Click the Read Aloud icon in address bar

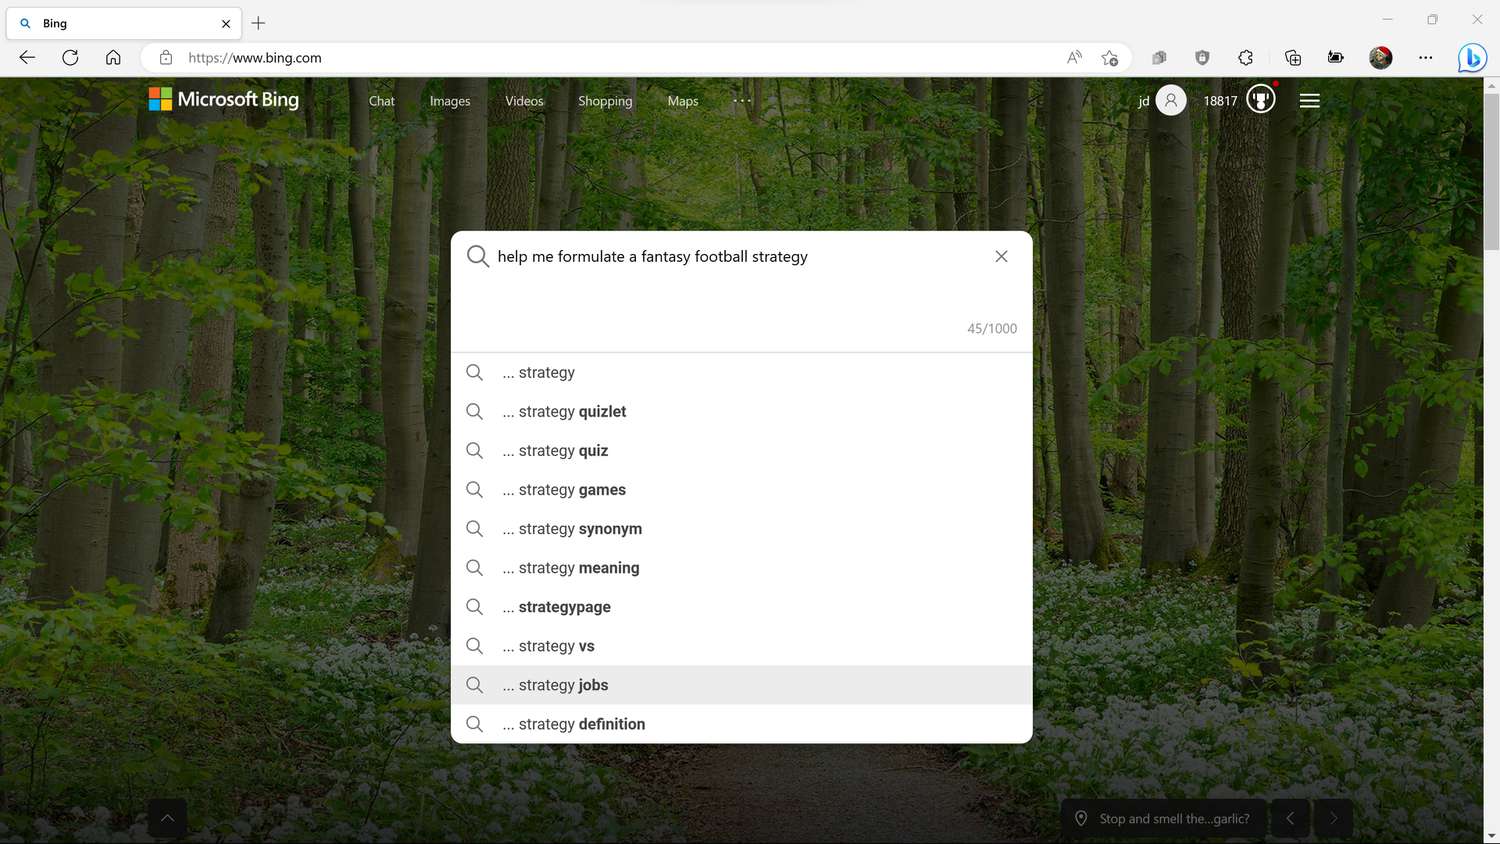[1074, 58]
